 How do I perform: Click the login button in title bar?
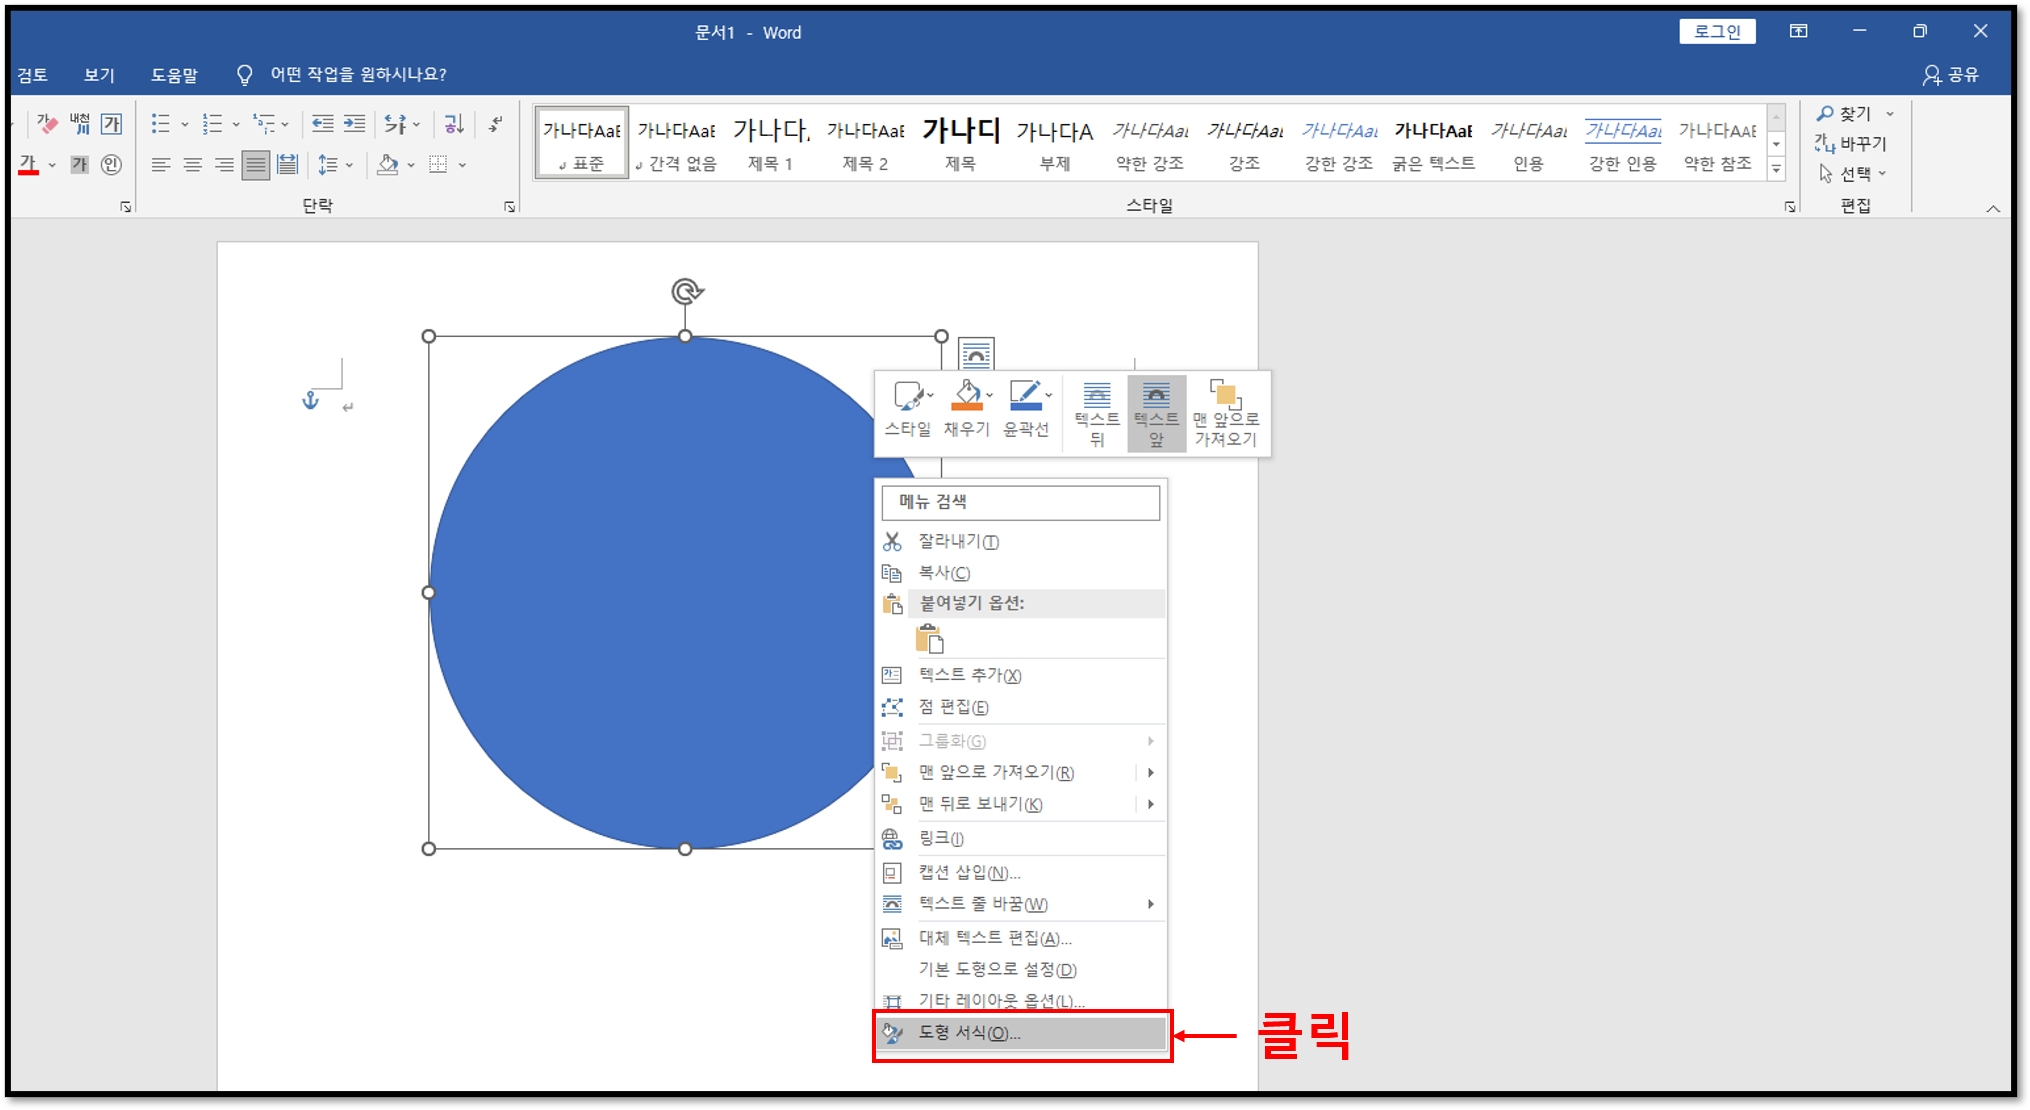click(x=1717, y=32)
